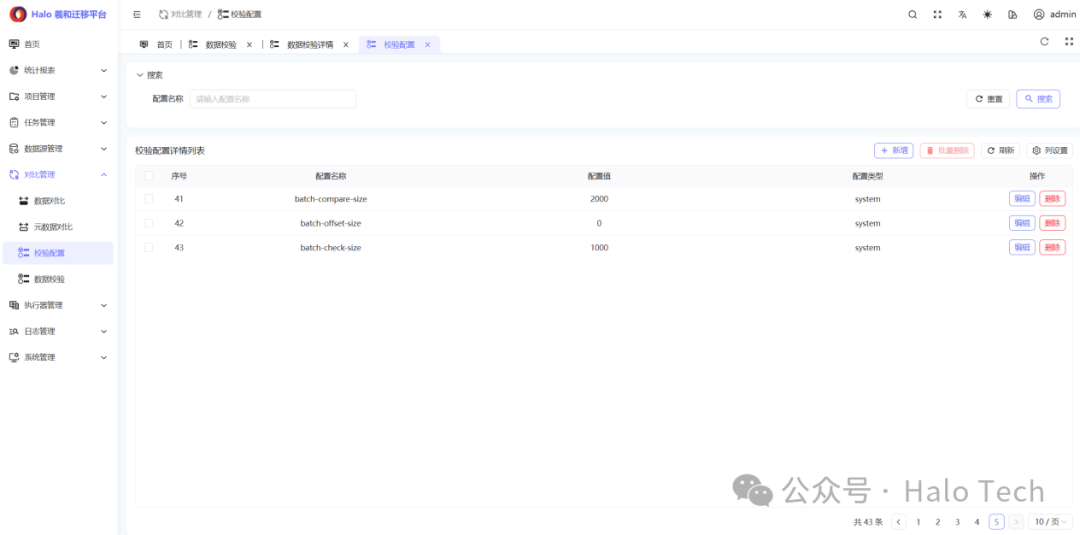Check the batch-check-size row checkbox
The image size is (1080, 535).
tap(149, 247)
